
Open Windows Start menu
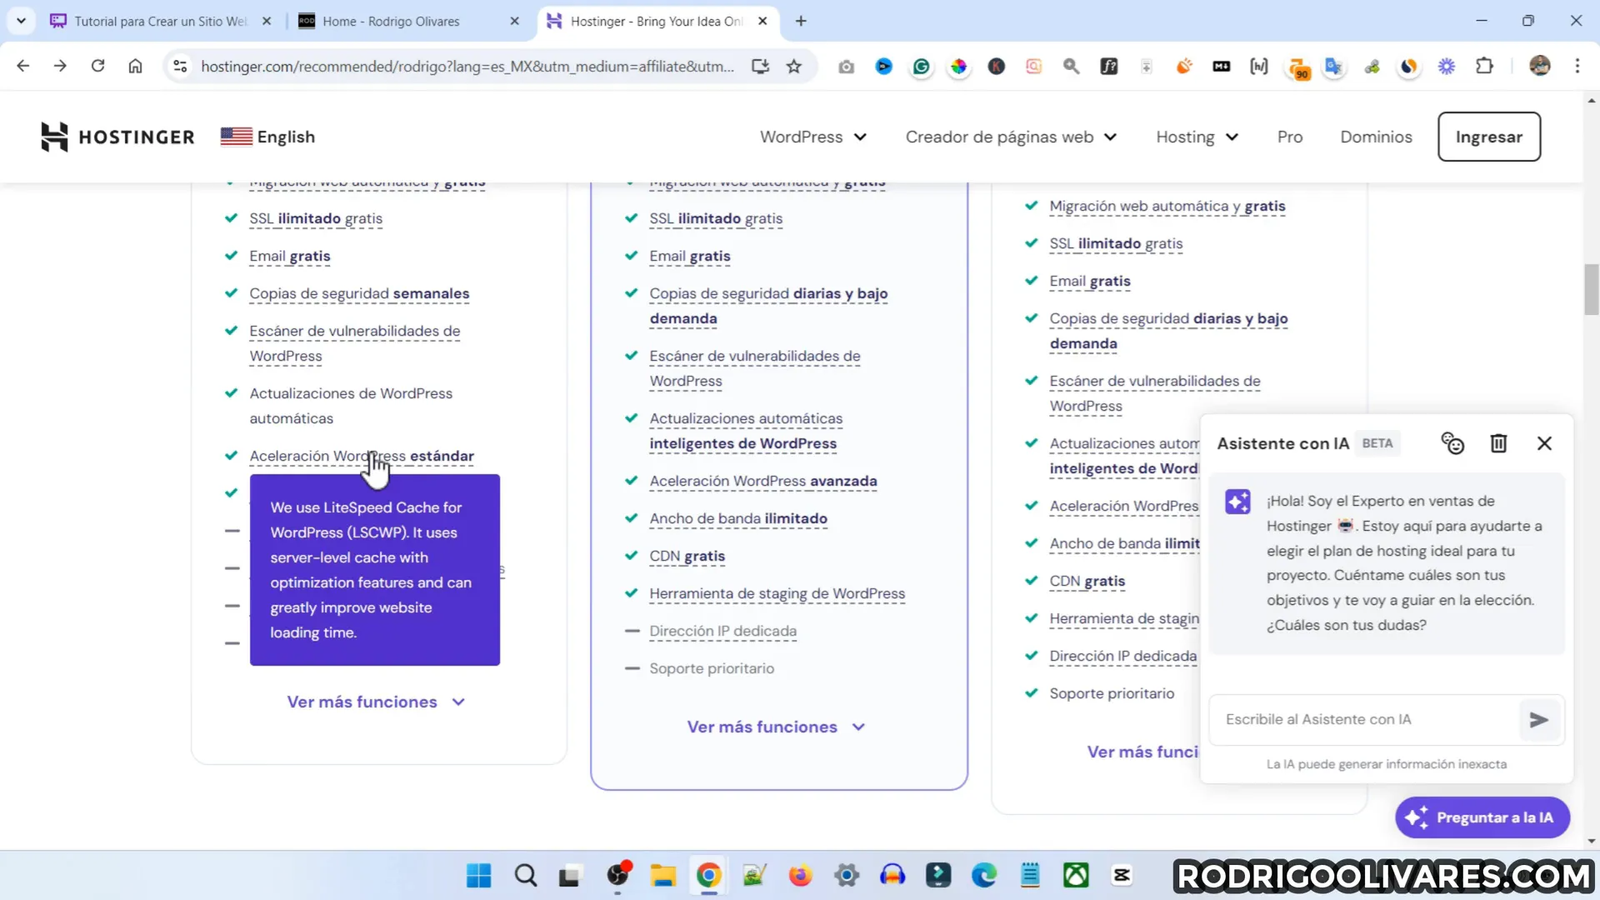479,876
